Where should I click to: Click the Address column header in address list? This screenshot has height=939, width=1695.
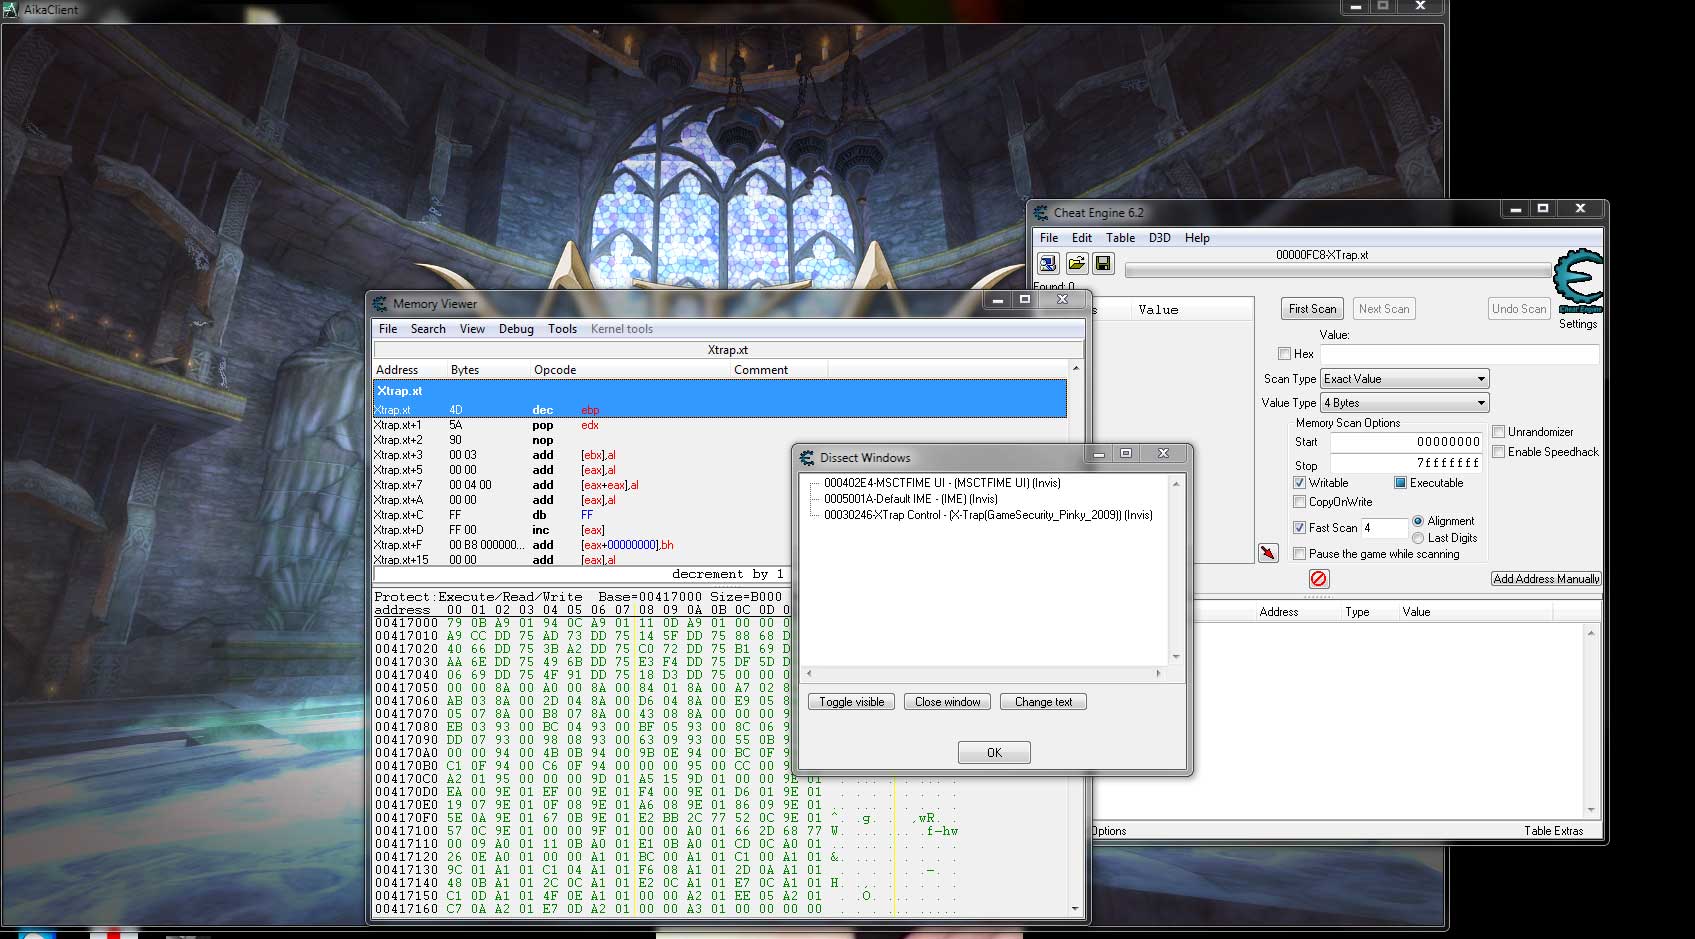pyautogui.click(x=1297, y=612)
